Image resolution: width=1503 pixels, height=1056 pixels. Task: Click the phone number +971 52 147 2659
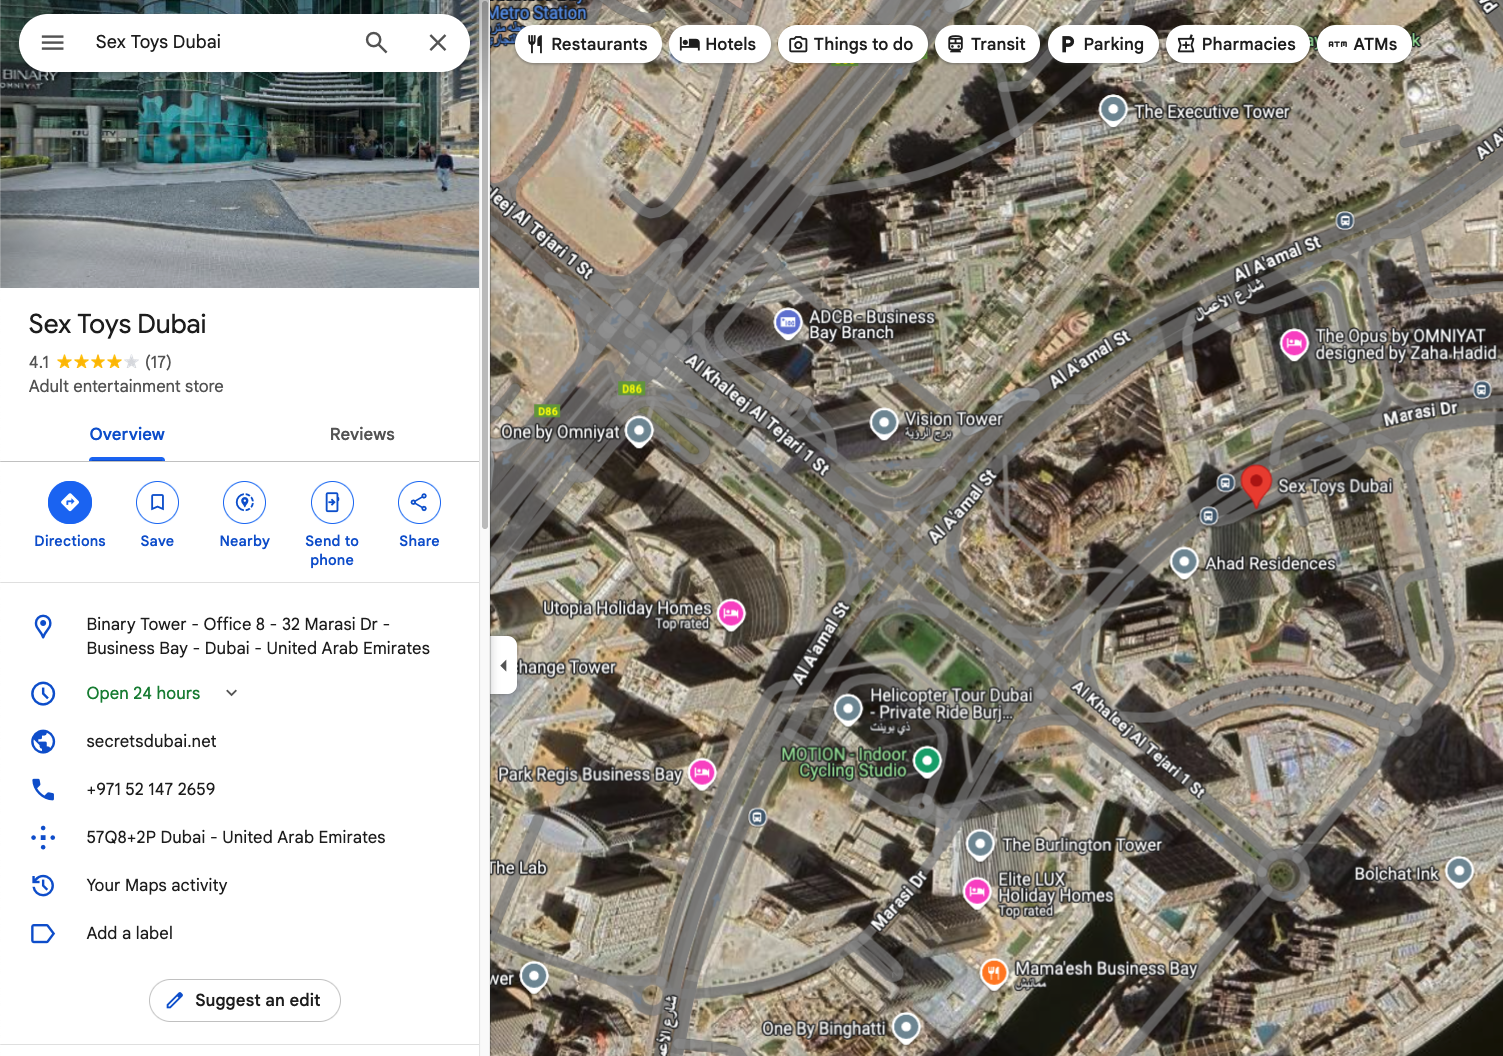tap(151, 789)
